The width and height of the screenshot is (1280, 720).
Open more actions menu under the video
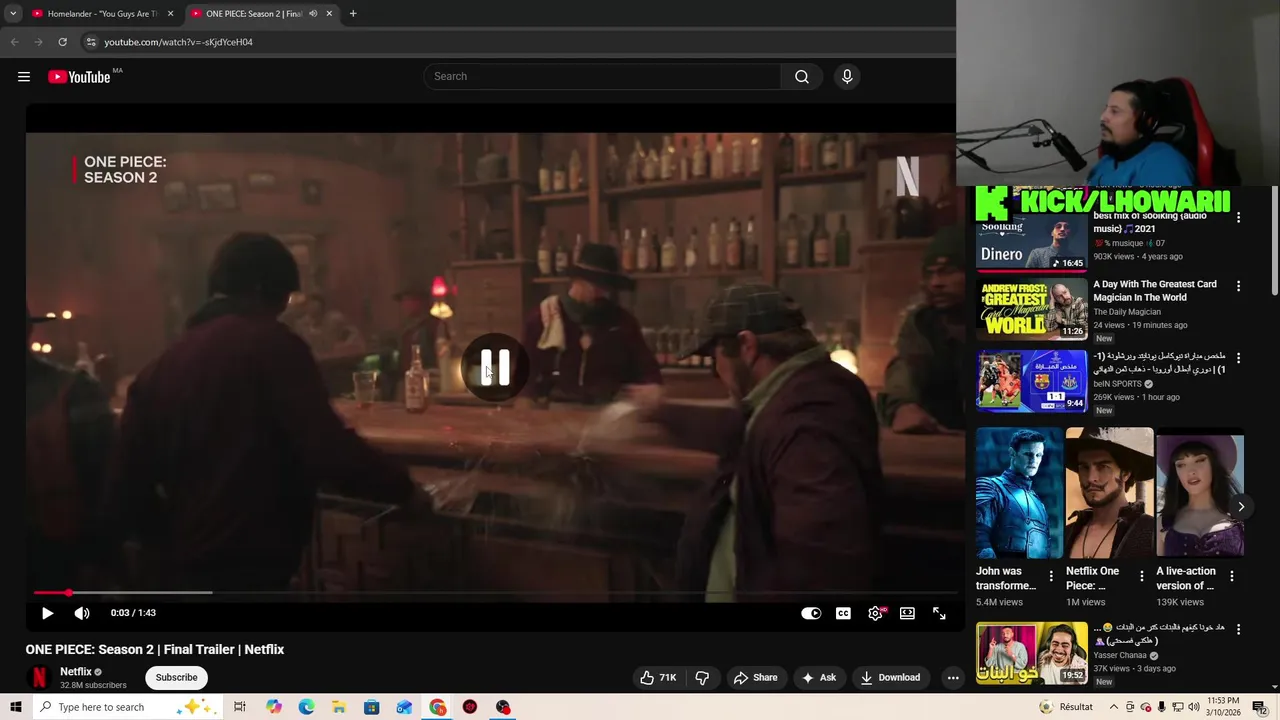point(953,677)
